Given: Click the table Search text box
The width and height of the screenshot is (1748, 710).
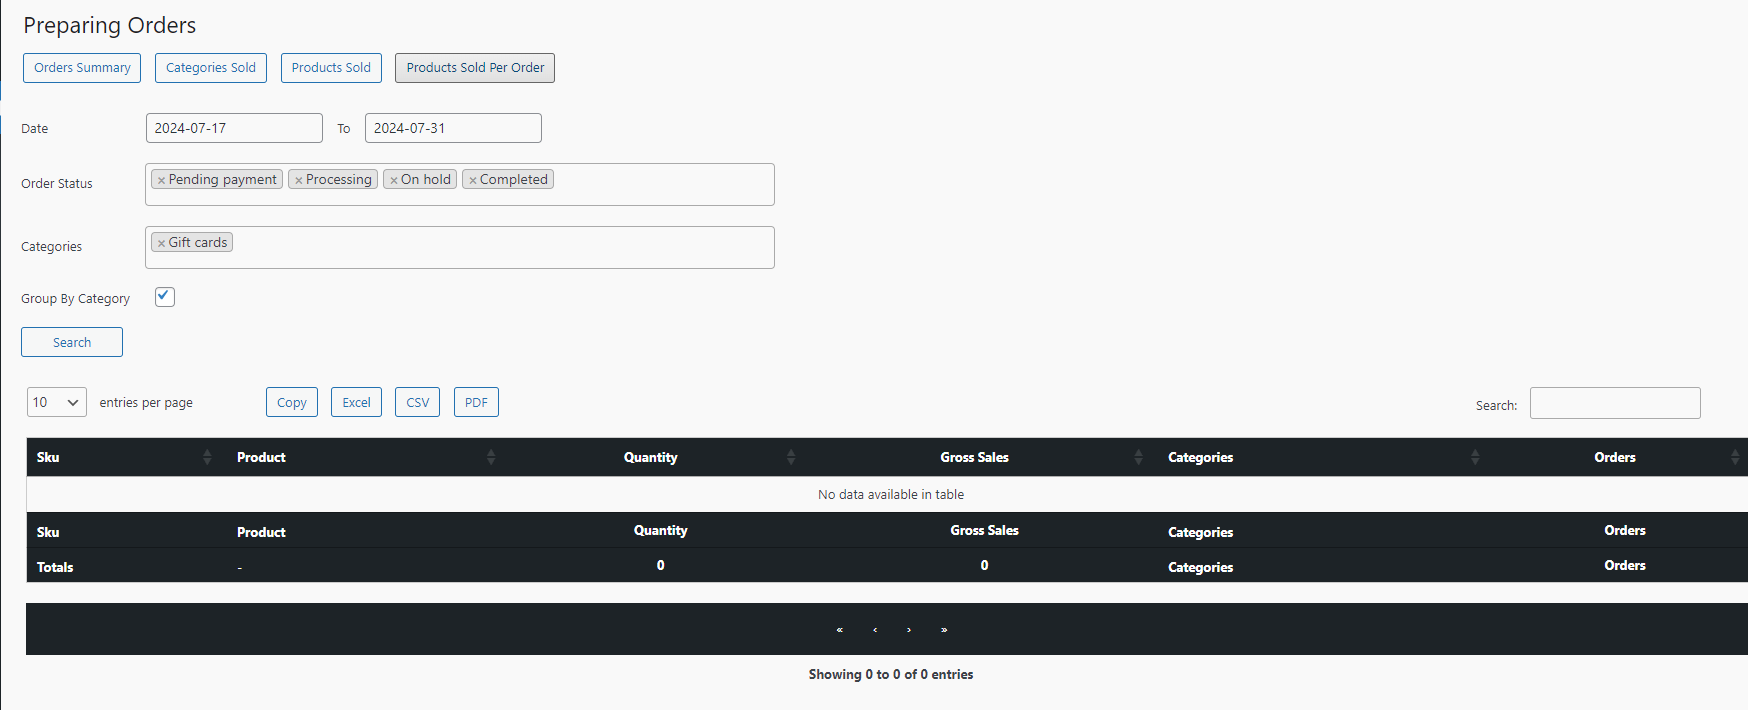Looking at the screenshot, I should tap(1615, 403).
